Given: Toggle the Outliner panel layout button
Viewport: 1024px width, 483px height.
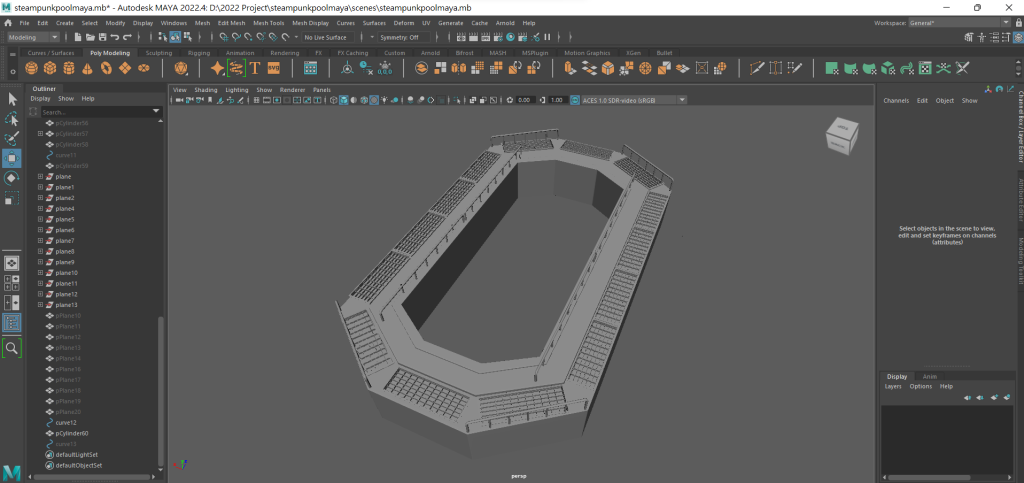Looking at the screenshot, I should tap(12, 322).
